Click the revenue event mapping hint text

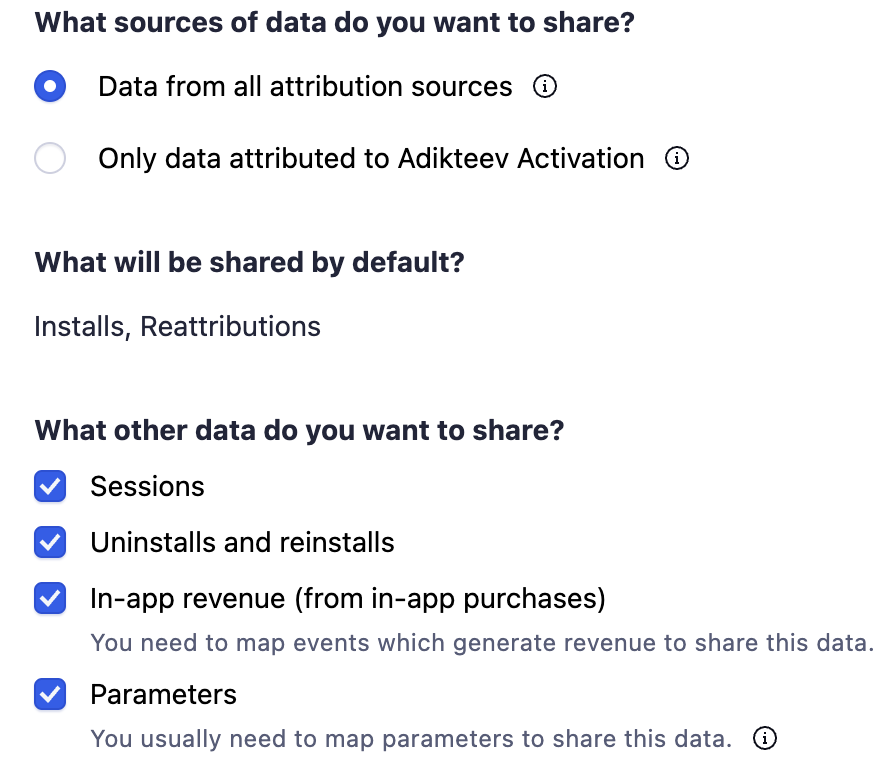[x=482, y=642]
